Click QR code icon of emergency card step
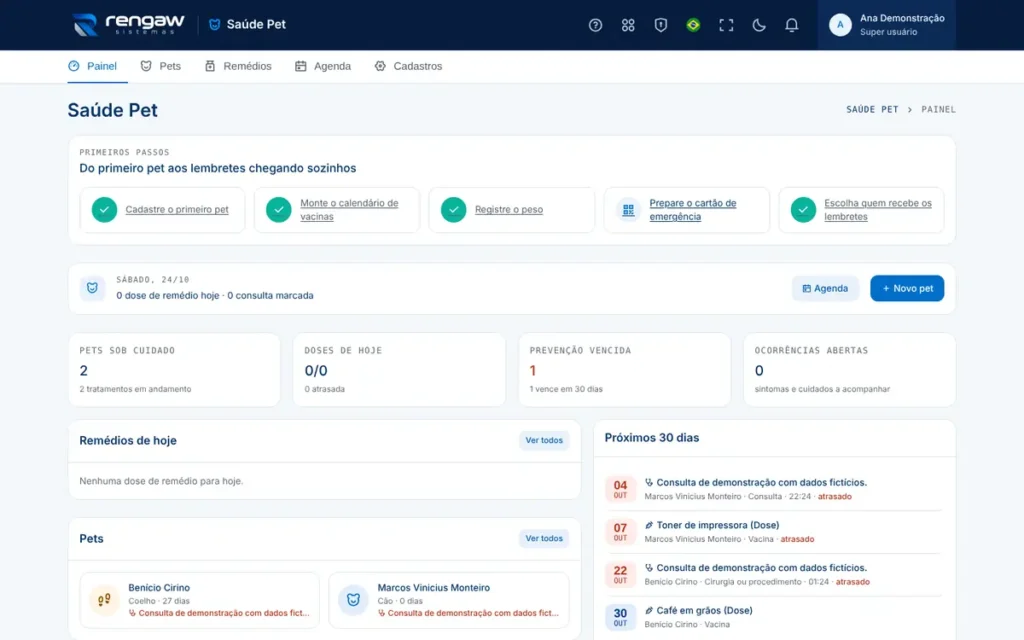Screen dimensions: 1024x640 [628, 210]
